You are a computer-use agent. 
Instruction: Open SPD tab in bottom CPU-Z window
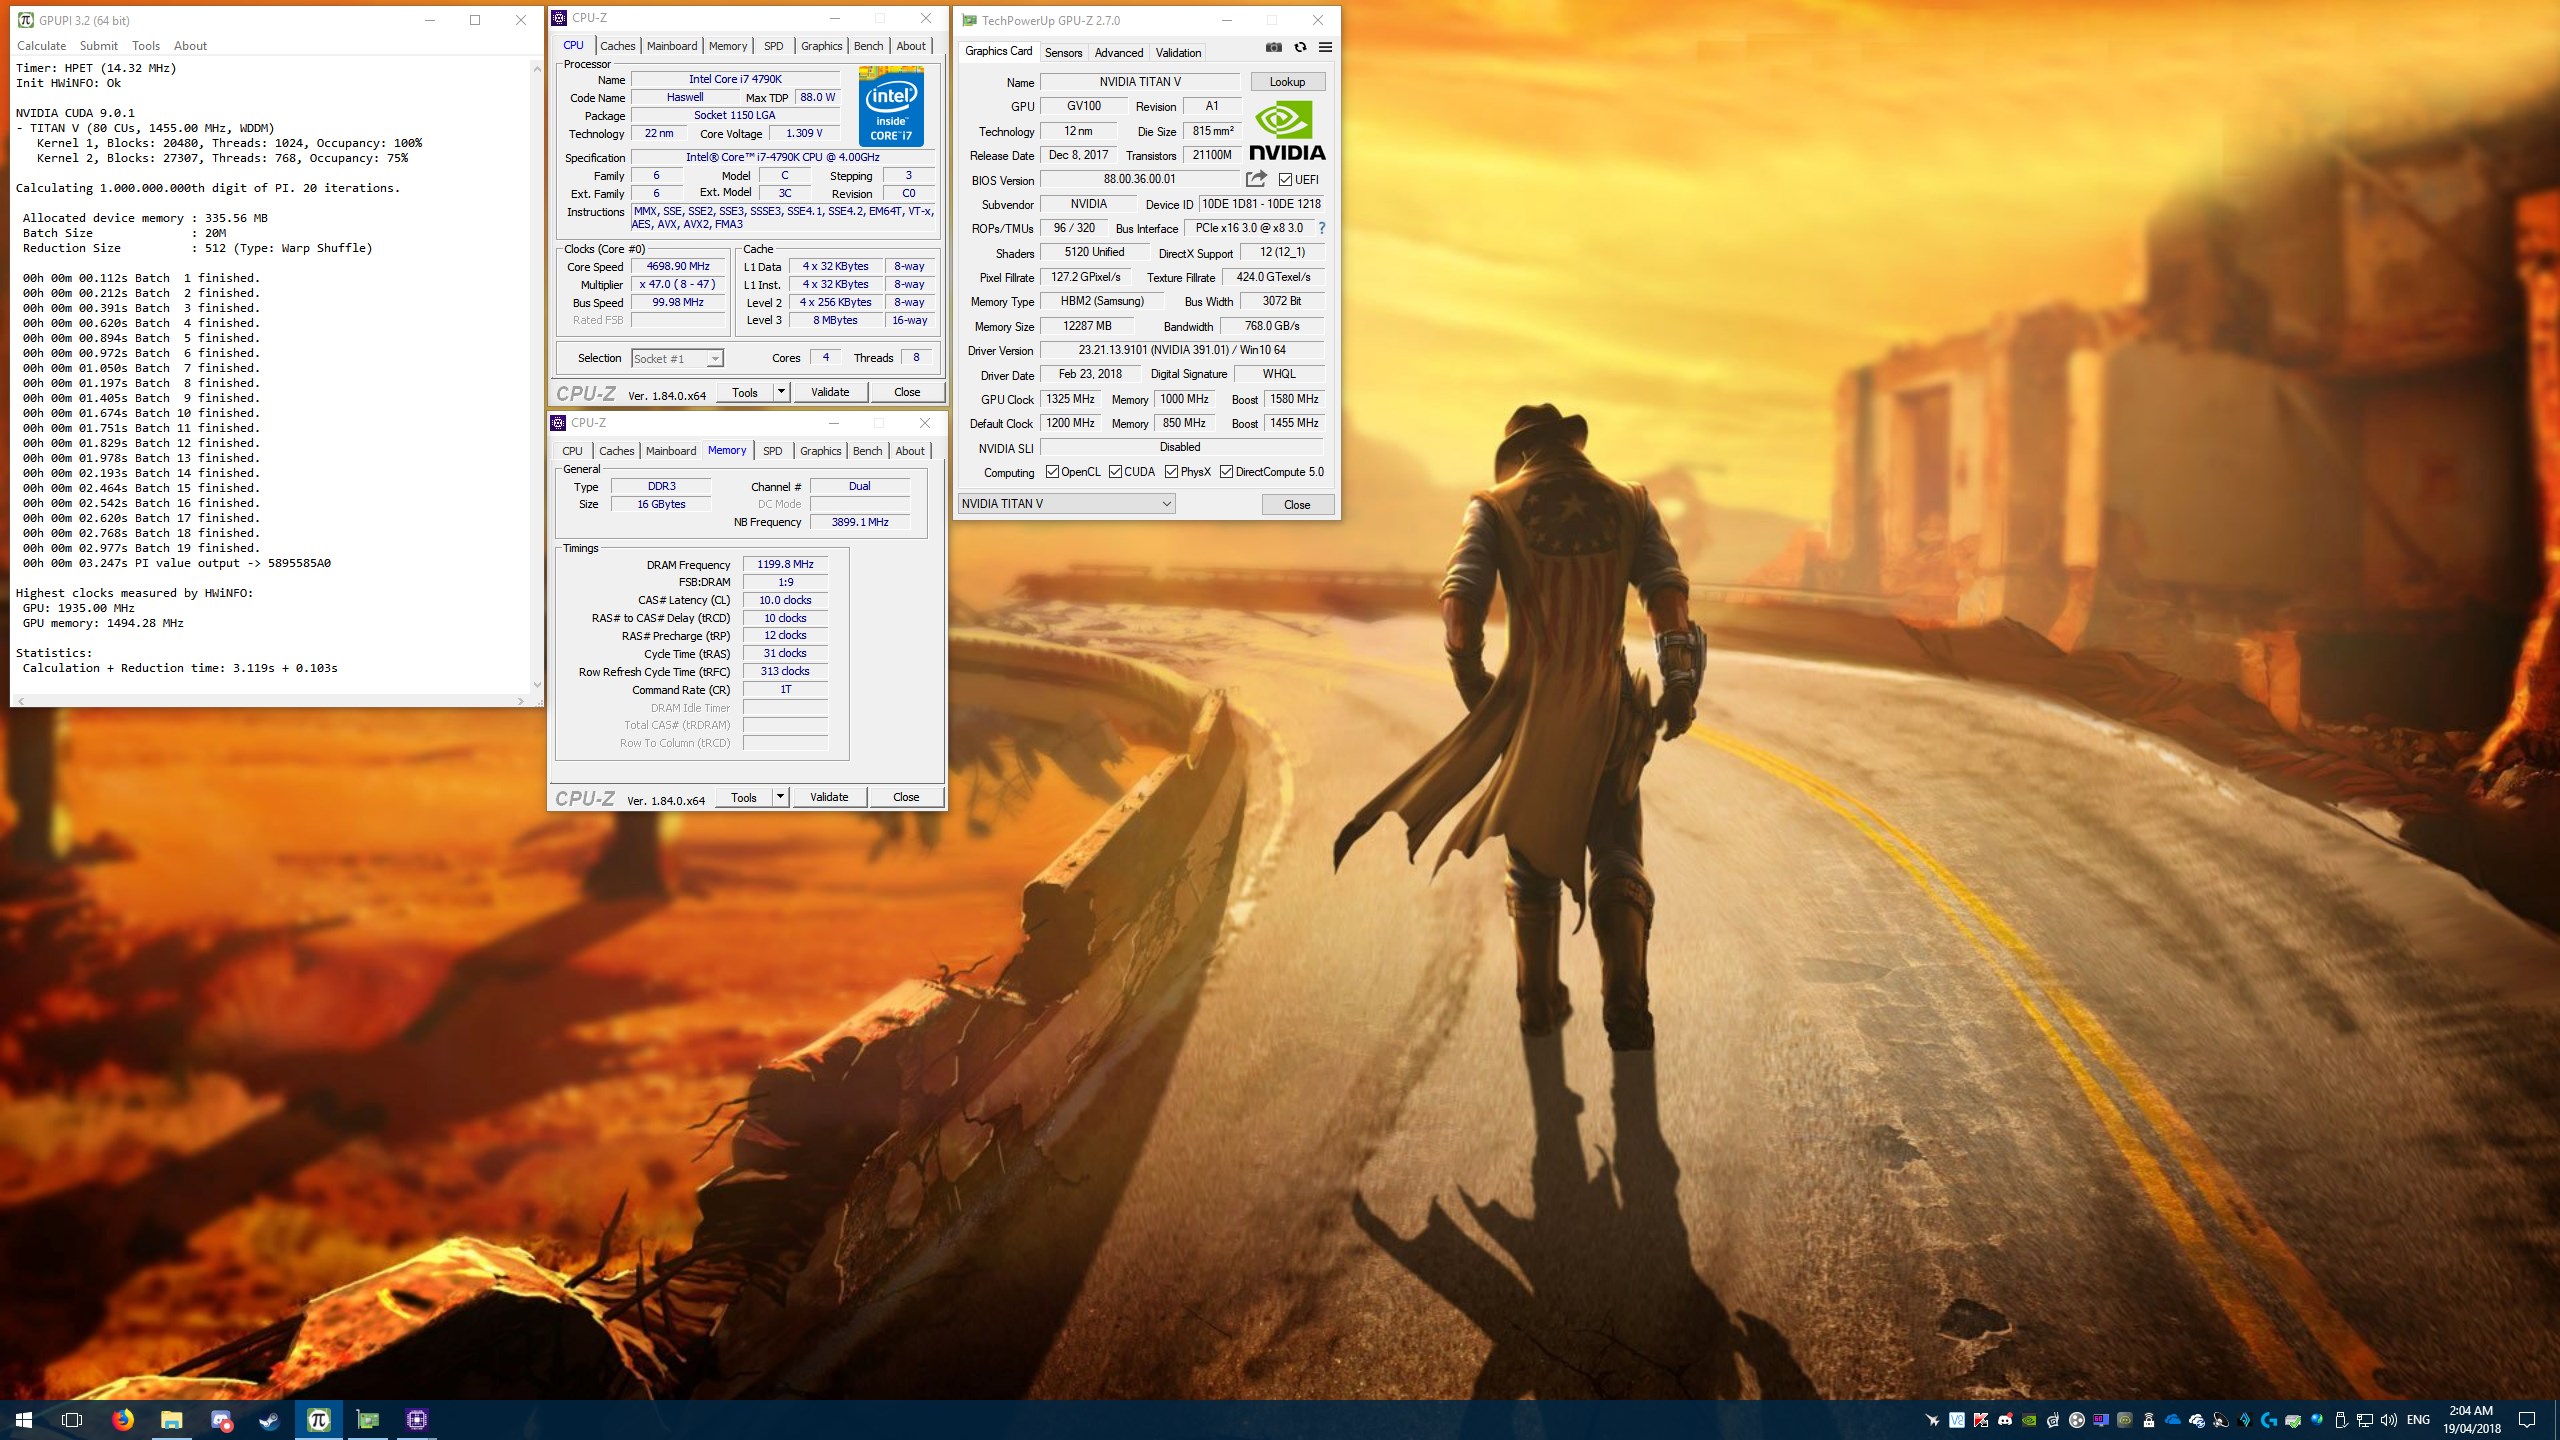(x=772, y=451)
